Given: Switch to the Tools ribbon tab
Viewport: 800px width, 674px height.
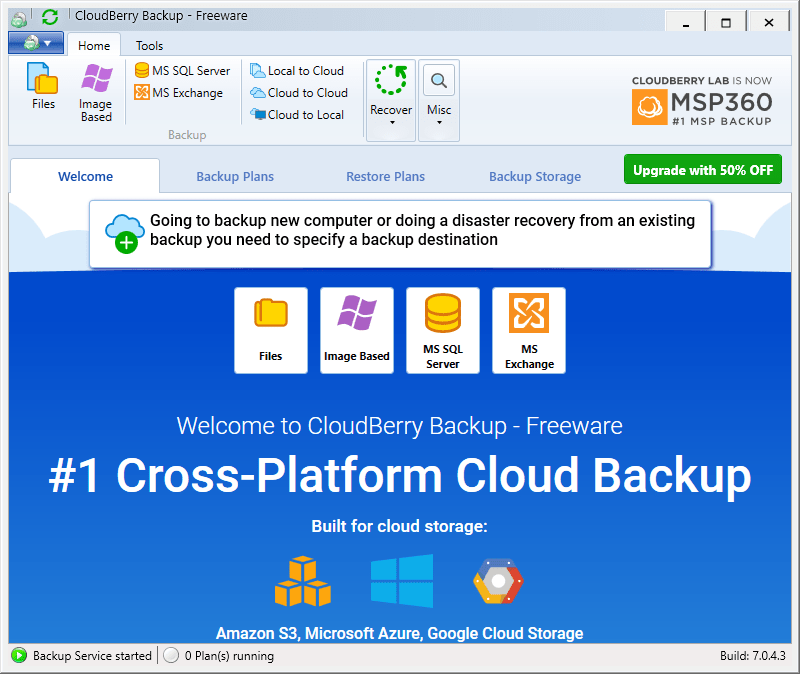Looking at the screenshot, I should [149, 45].
